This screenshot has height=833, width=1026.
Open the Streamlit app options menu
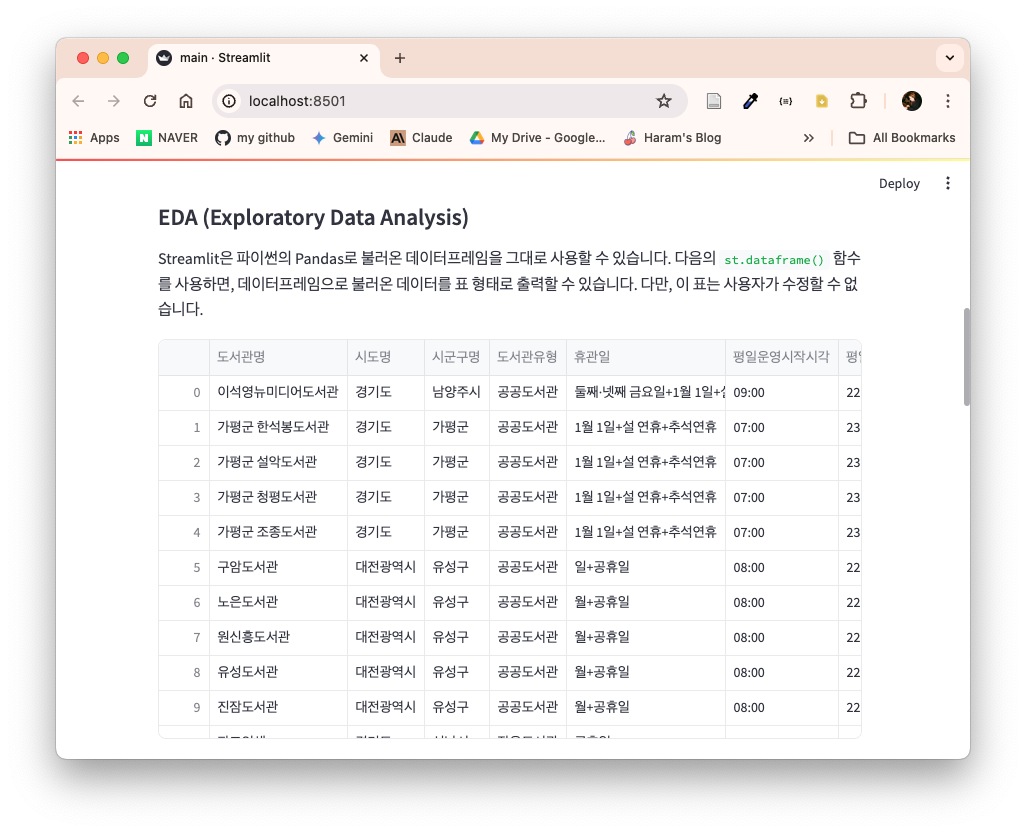click(x=947, y=184)
